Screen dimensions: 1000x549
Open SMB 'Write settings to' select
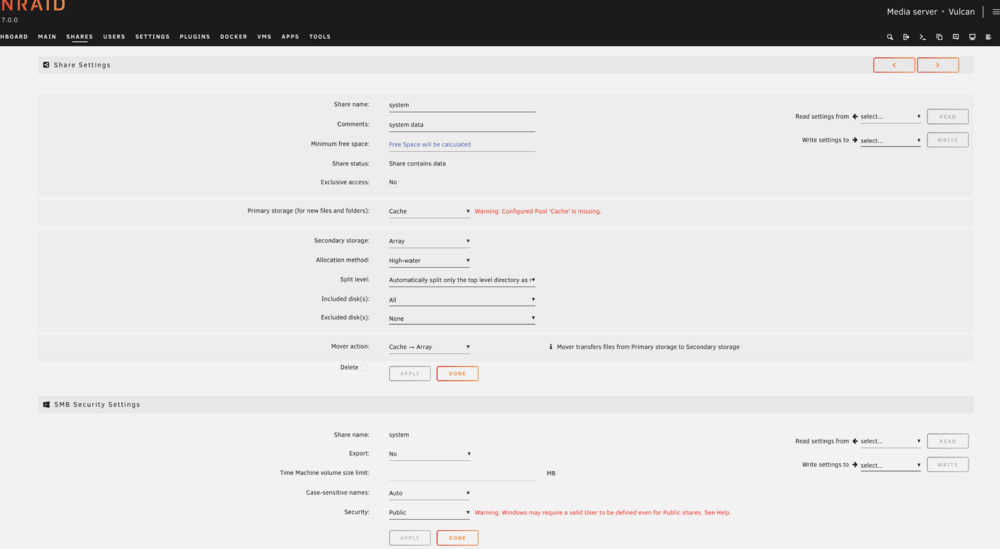[890, 465]
